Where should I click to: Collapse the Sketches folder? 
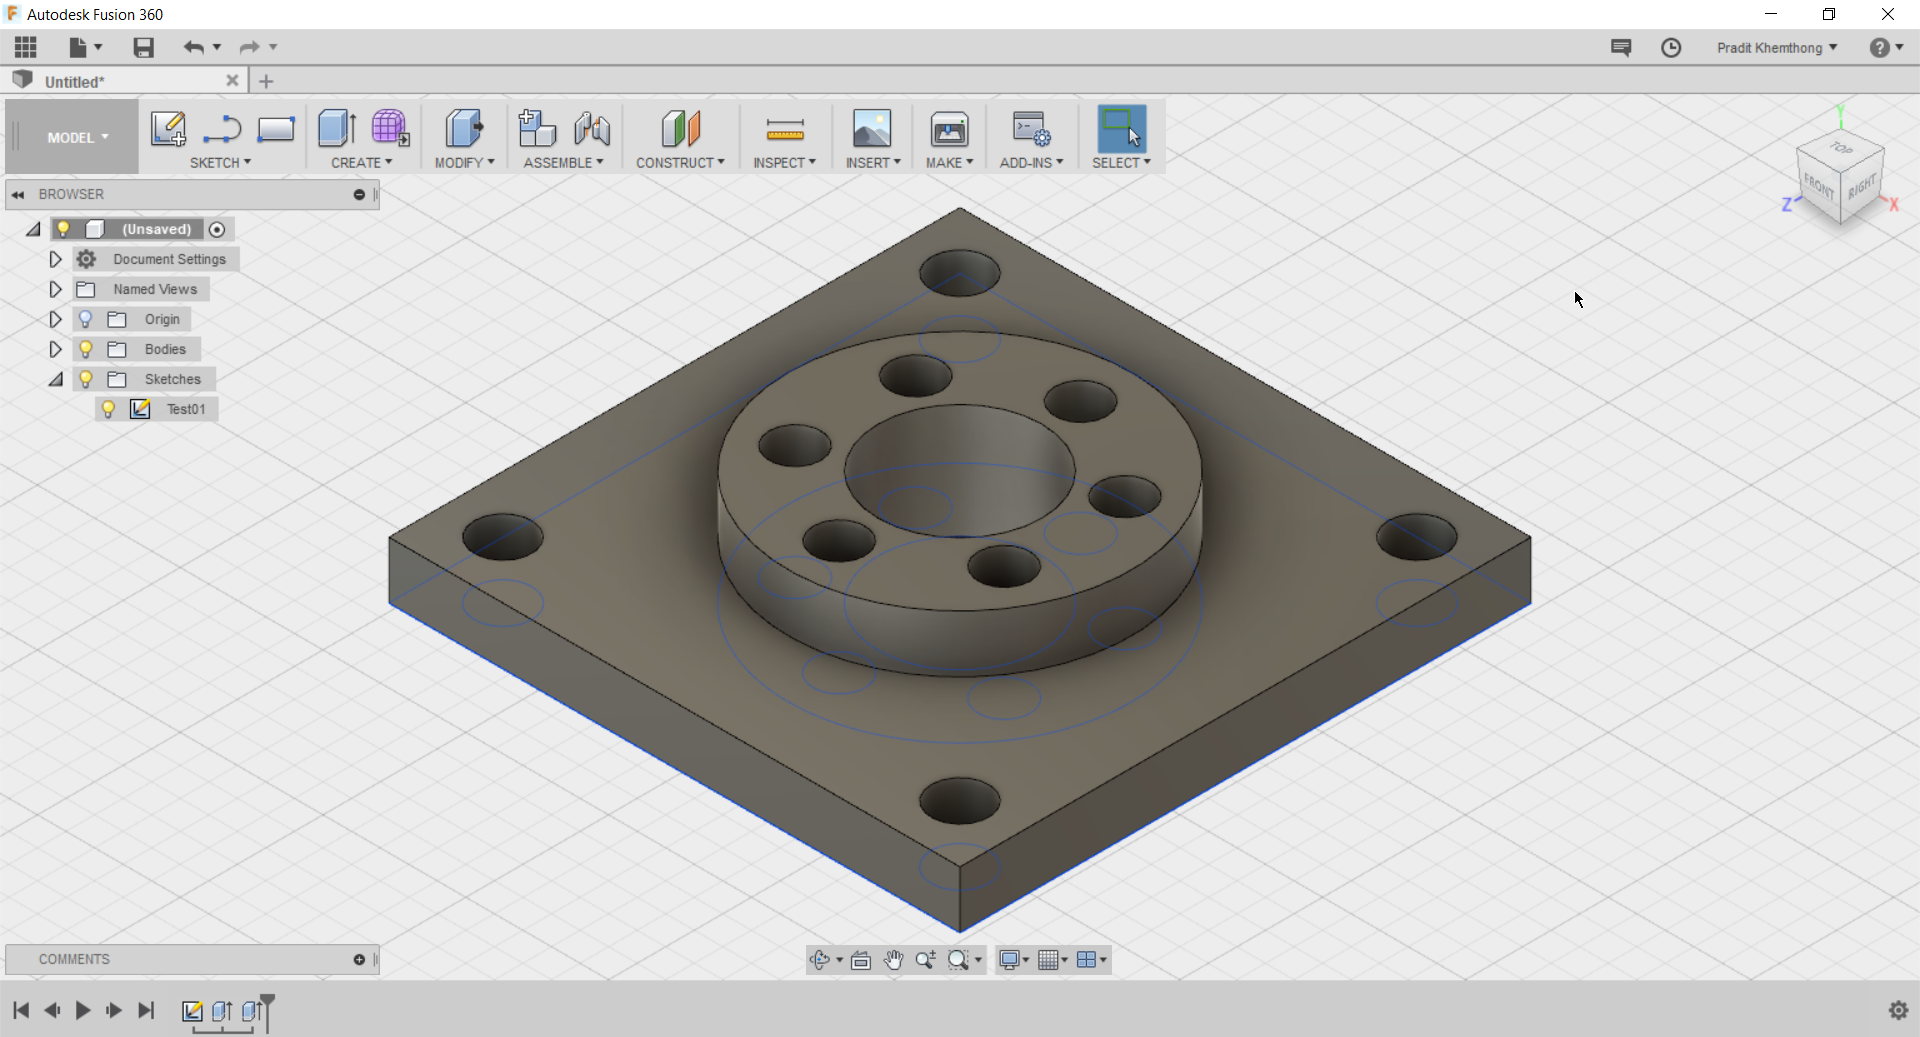56,379
